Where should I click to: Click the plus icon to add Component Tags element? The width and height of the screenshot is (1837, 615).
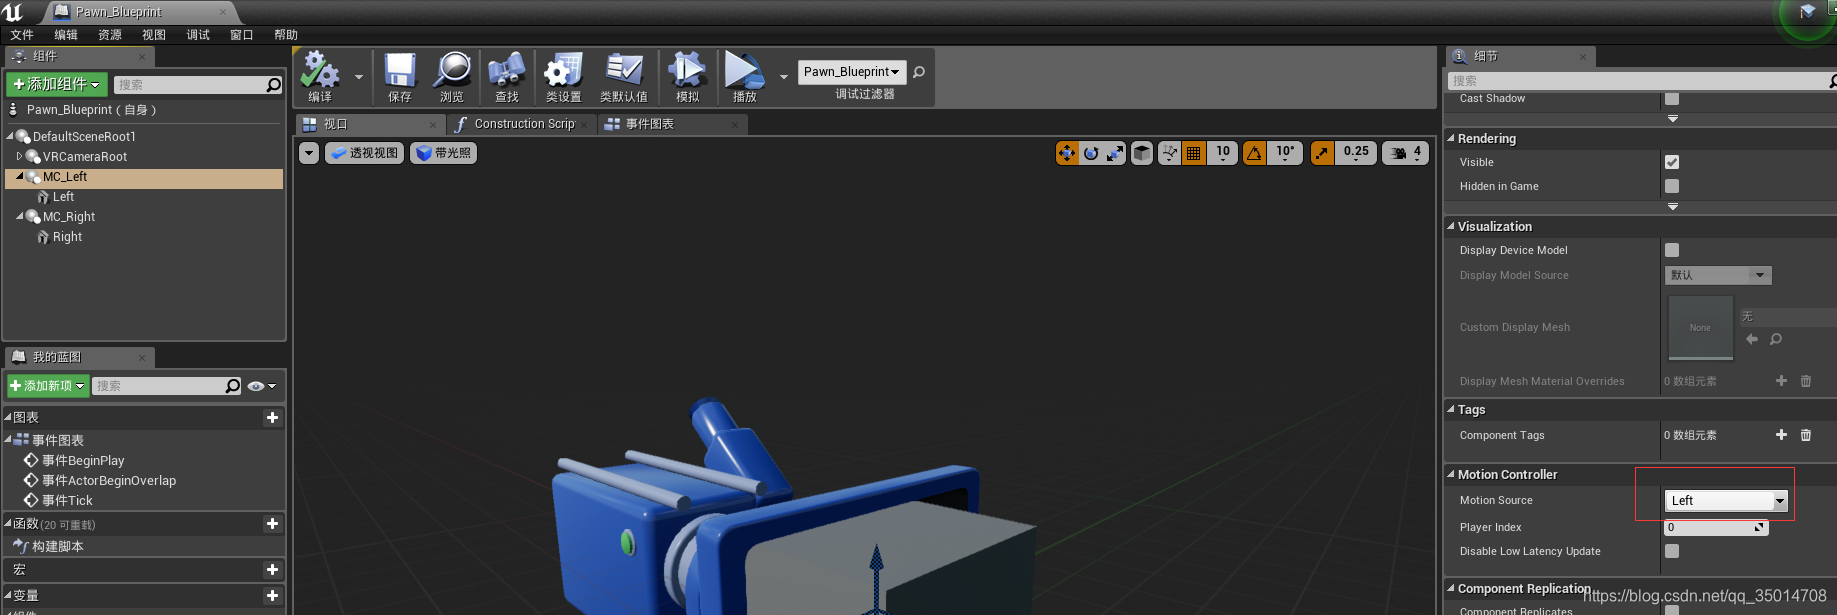click(x=1781, y=435)
